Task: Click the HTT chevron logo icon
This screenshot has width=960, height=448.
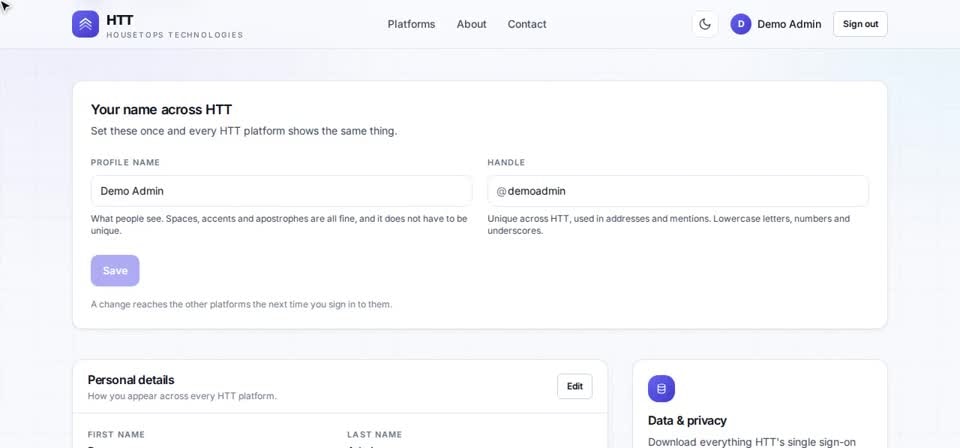Action: (x=85, y=24)
